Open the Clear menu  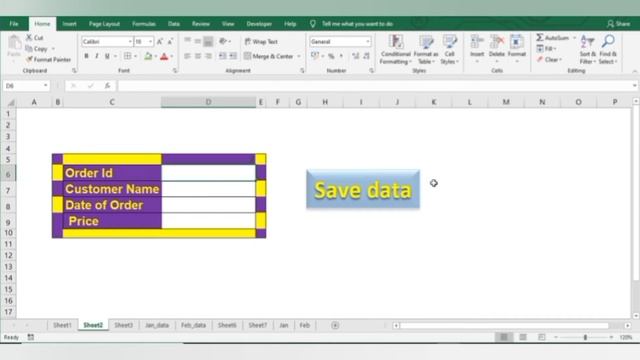point(549,60)
